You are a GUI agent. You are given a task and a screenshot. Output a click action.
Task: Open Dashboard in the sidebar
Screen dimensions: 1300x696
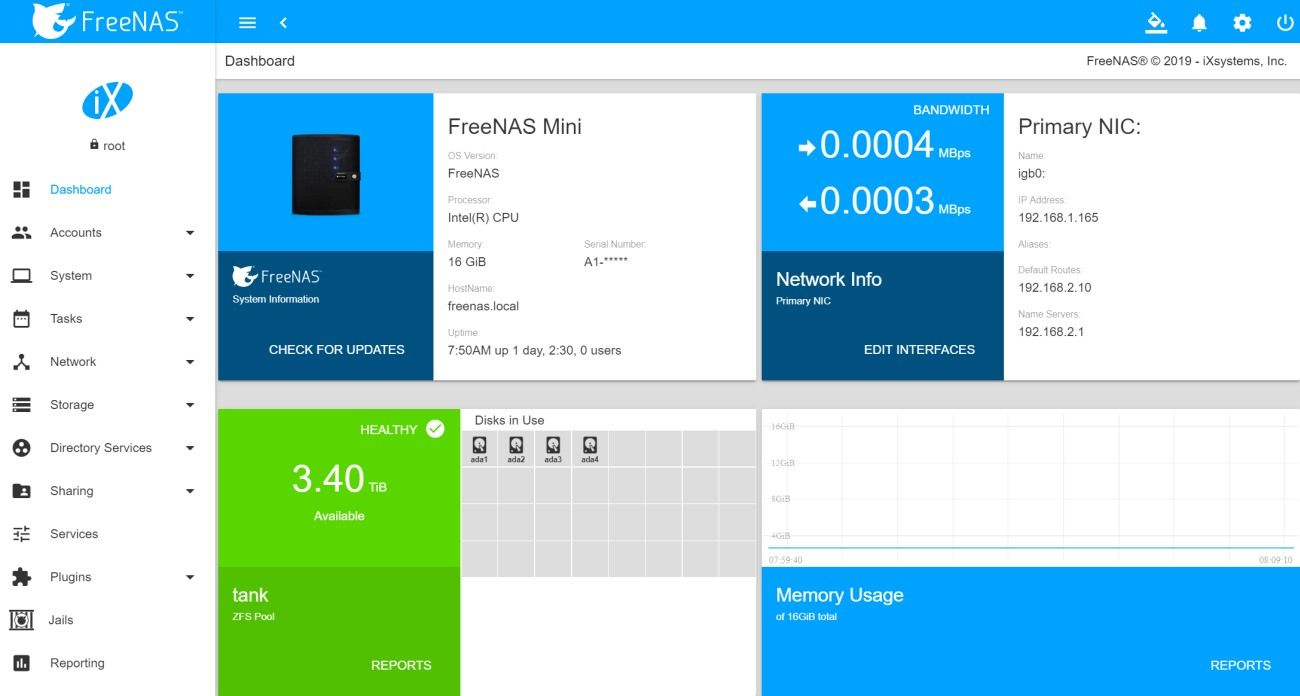pyautogui.click(x=107, y=189)
